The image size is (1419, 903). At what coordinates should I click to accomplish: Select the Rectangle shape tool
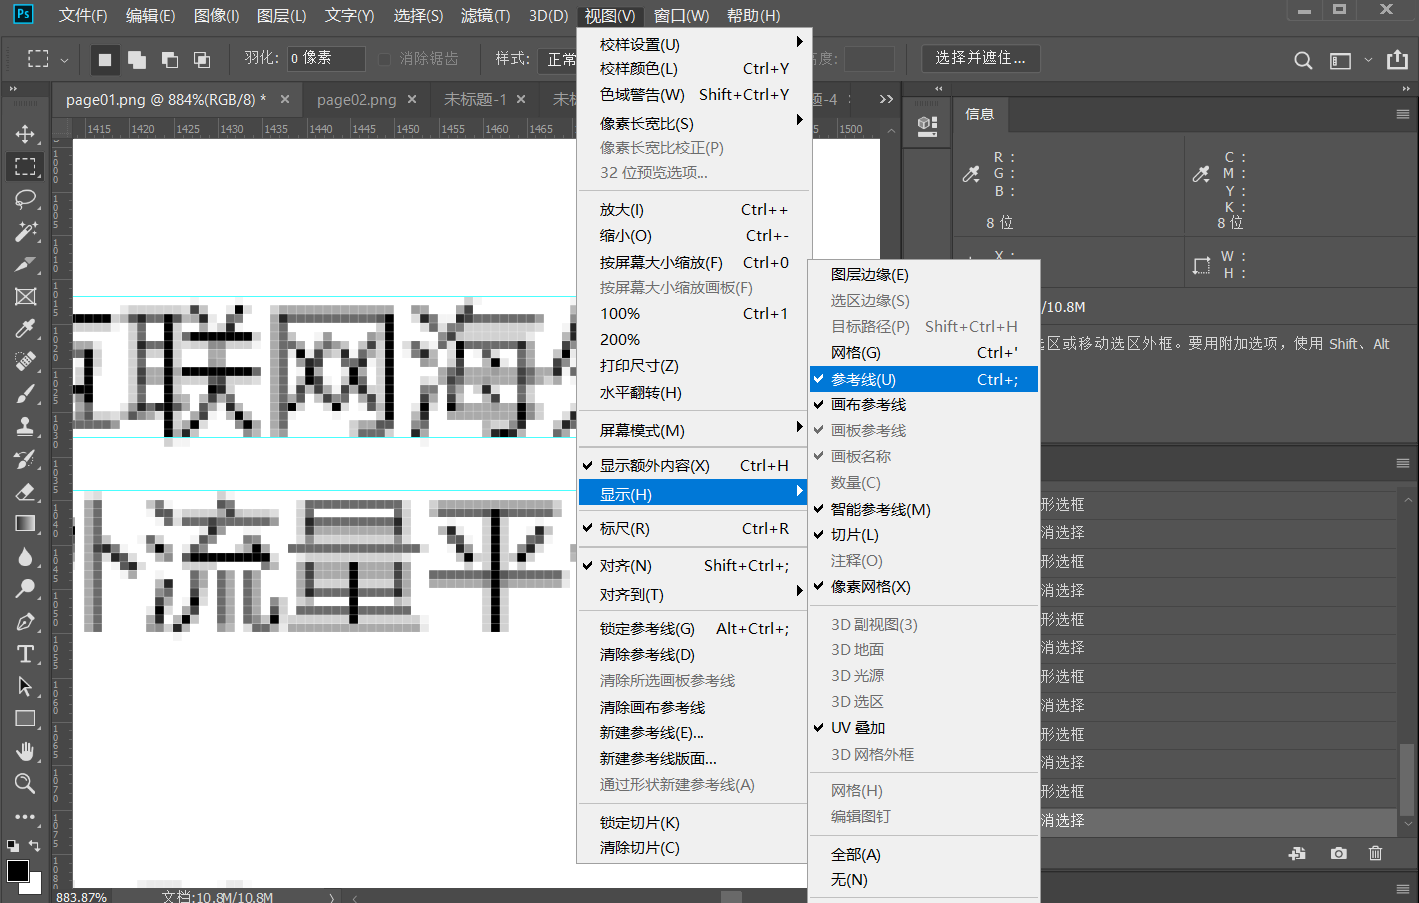point(25,719)
